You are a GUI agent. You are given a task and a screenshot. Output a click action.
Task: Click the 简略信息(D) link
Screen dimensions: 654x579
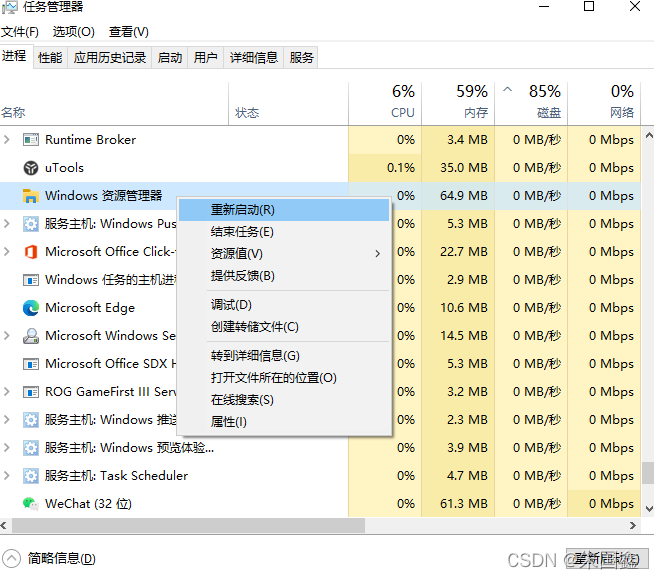[x=62, y=559]
